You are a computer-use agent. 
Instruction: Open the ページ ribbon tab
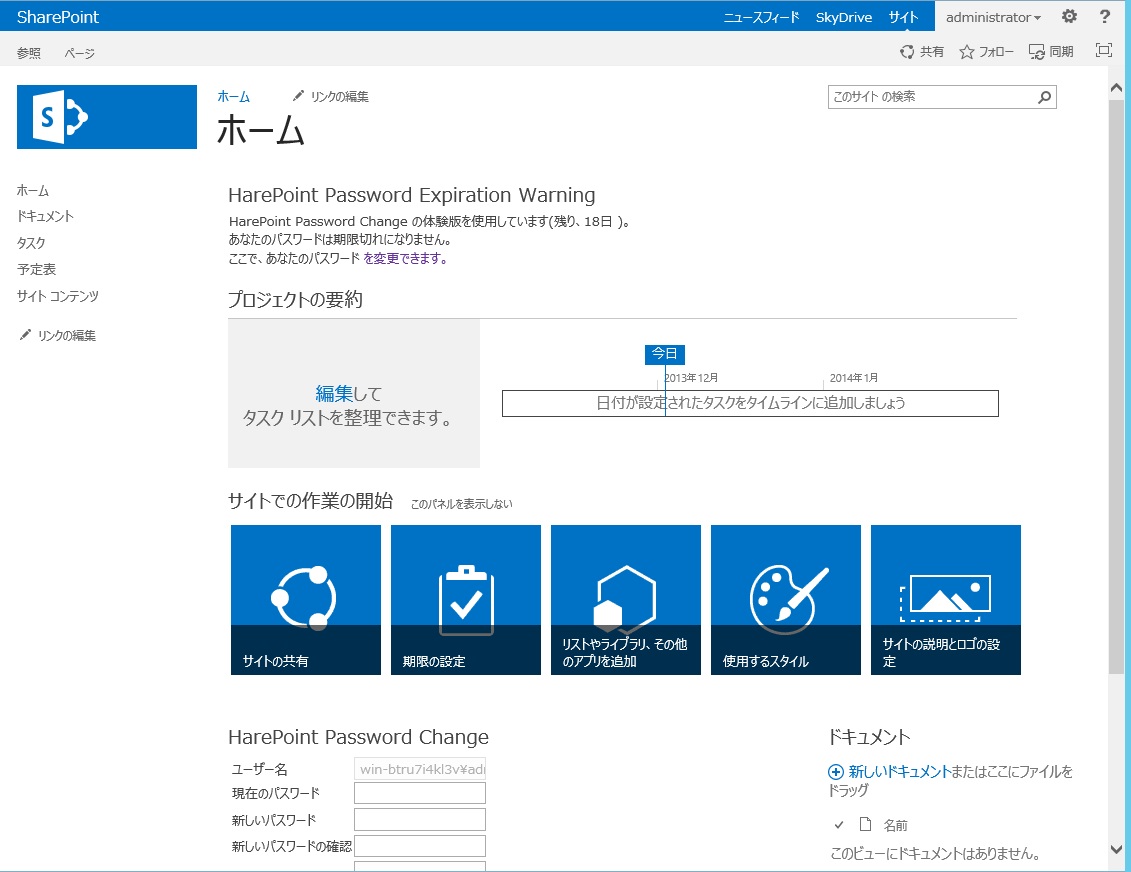point(79,53)
